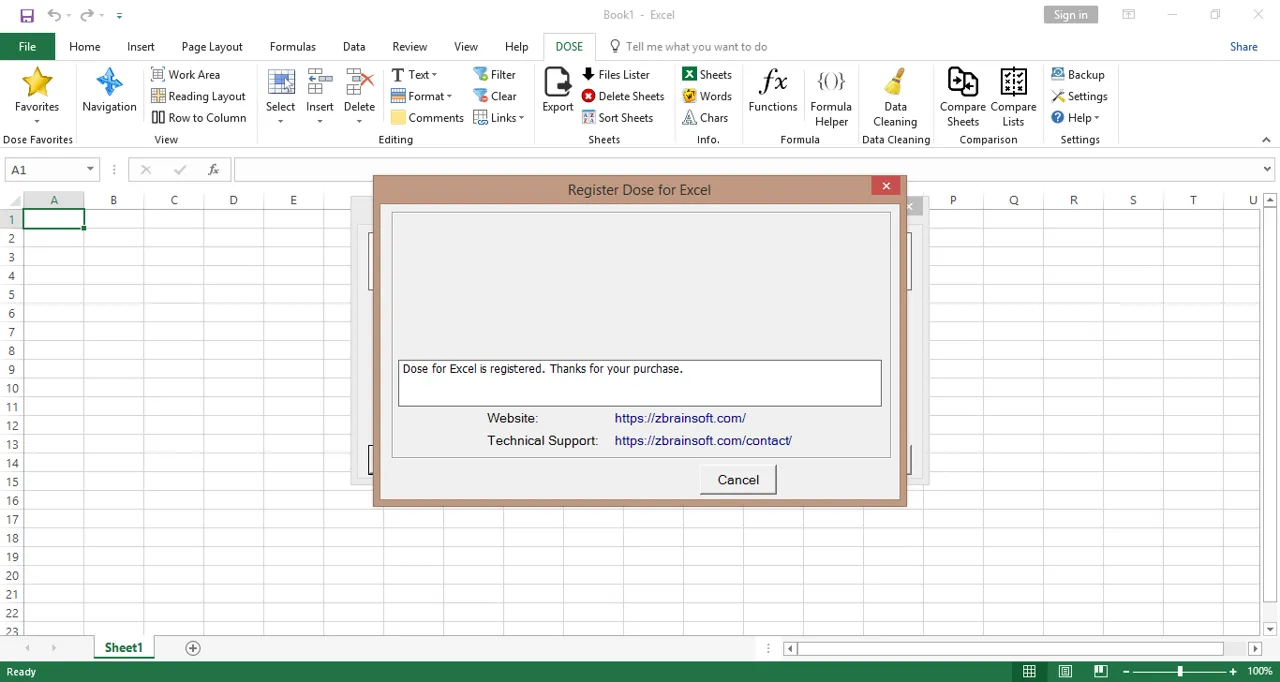The width and height of the screenshot is (1280, 682).
Task: Click the Undo arrow icon
Action: [x=54, y=15]
